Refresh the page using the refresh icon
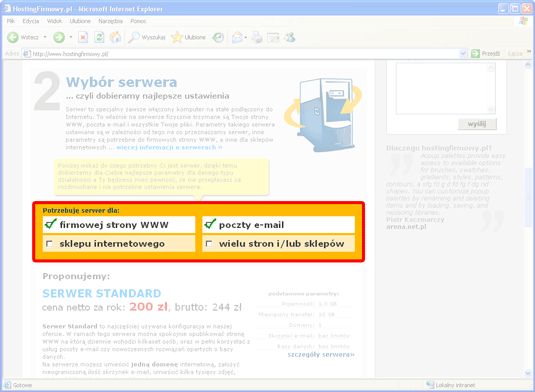 click(99, 37)
